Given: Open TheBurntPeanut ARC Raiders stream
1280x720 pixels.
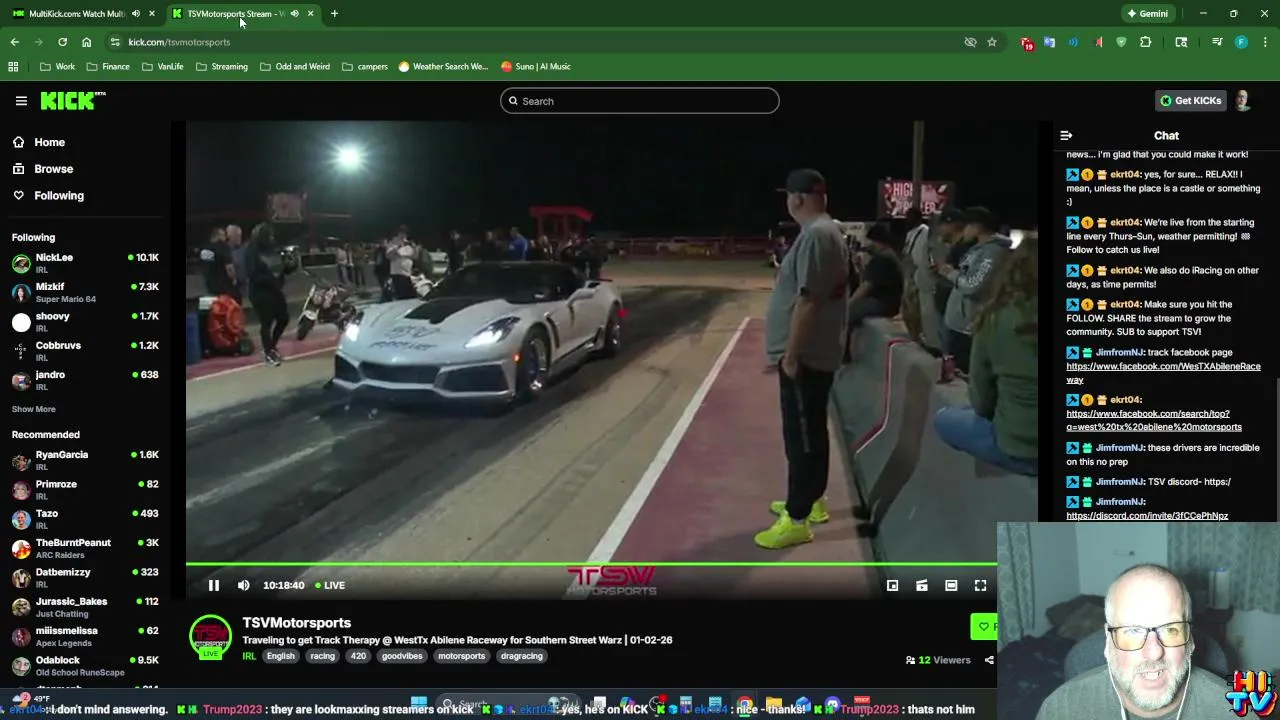Looking at the screenshot, I should pos(85,548).
